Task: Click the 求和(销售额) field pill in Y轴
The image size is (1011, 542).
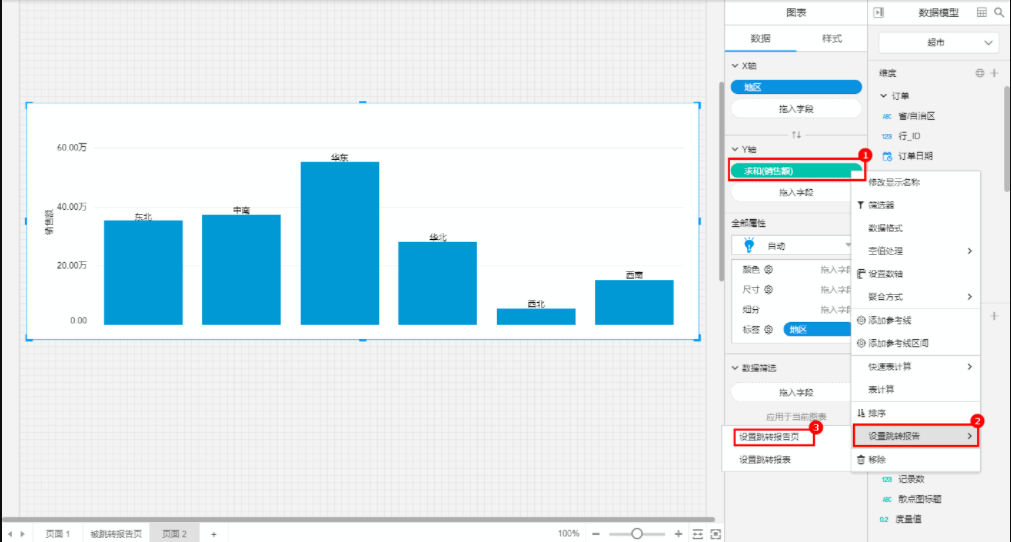Action: tap(796, 171)
